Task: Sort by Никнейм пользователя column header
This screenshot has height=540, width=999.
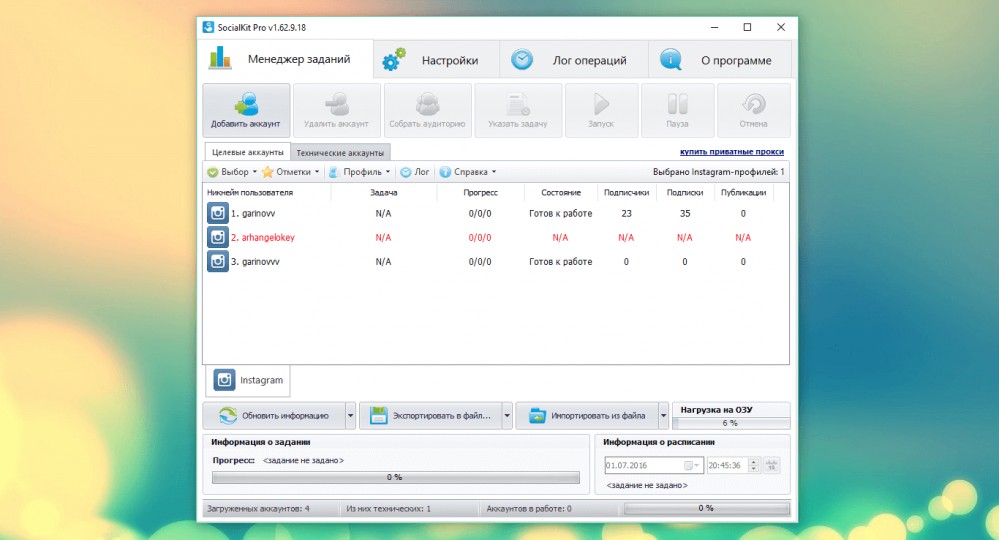Action: [266, 192]
